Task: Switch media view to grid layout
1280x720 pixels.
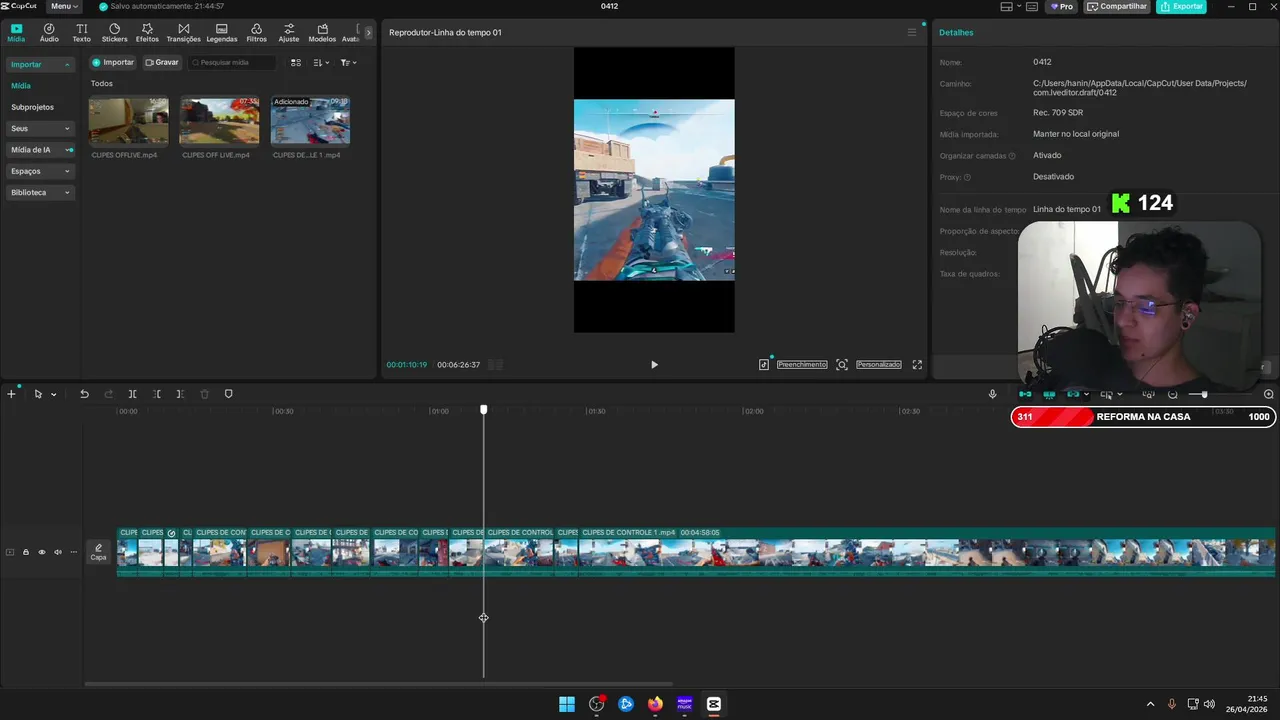Action: [296, 62]
